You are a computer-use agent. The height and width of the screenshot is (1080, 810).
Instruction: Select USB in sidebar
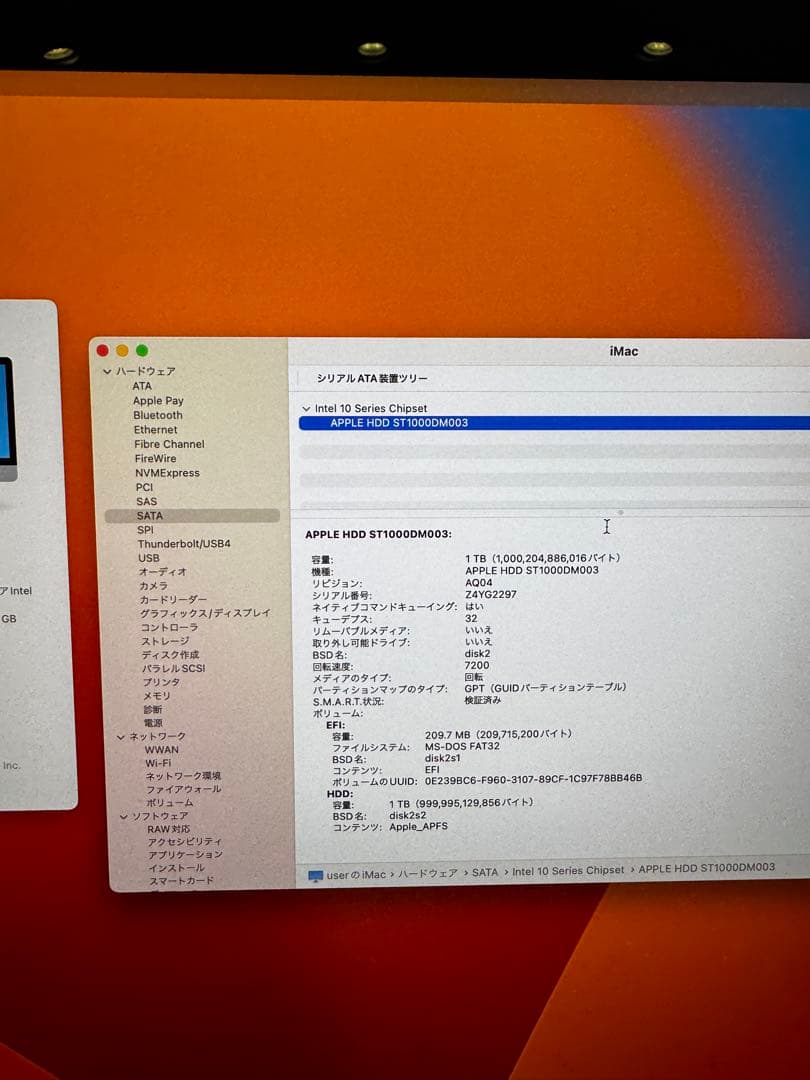point(149,558)
